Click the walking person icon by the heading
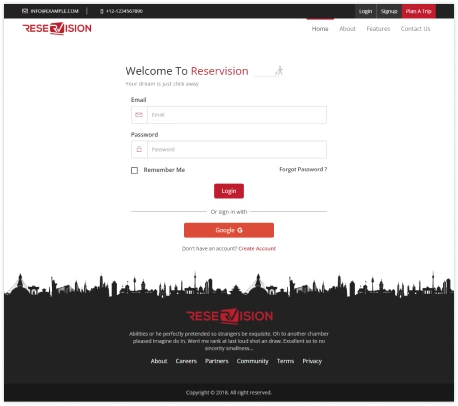Viewport: 458px width, 406px height. (279, 71)
